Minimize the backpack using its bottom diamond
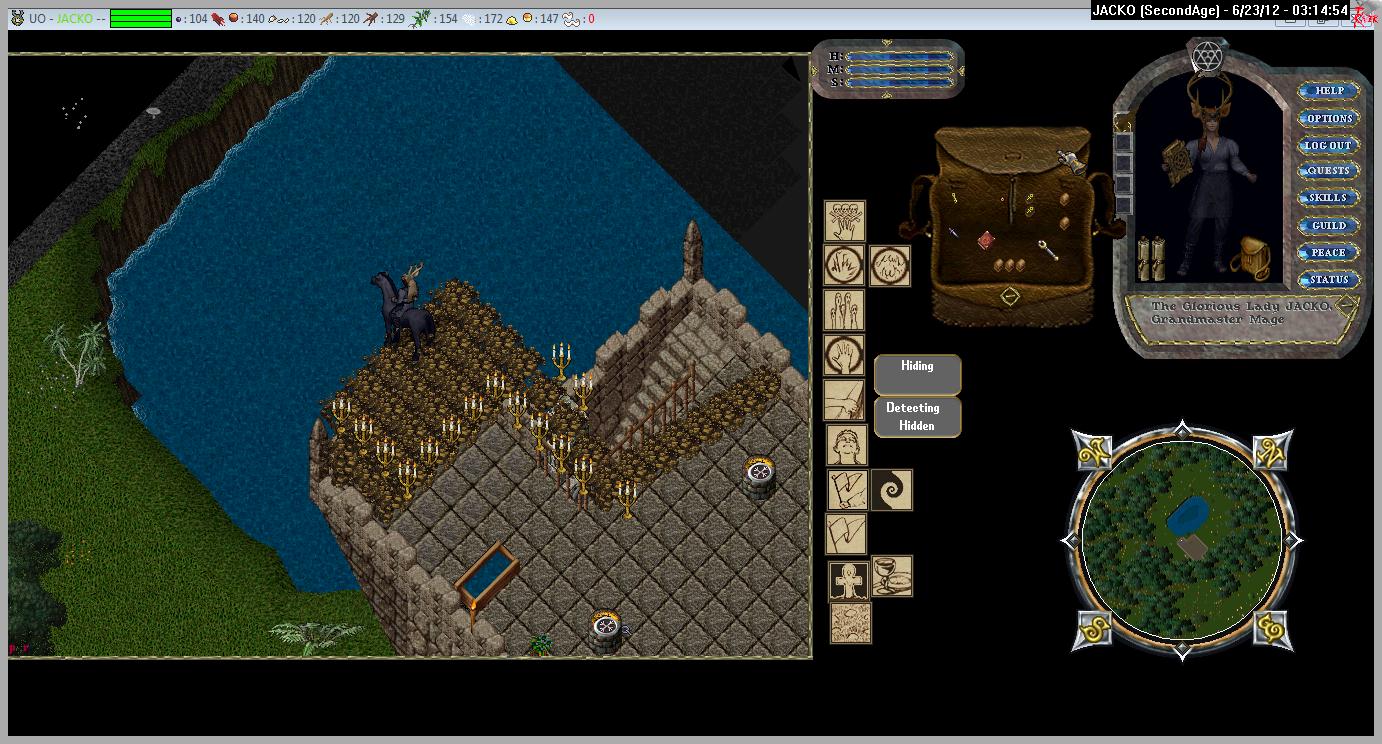Viewport: 1382px width, 744px height. pos(1010,296)
